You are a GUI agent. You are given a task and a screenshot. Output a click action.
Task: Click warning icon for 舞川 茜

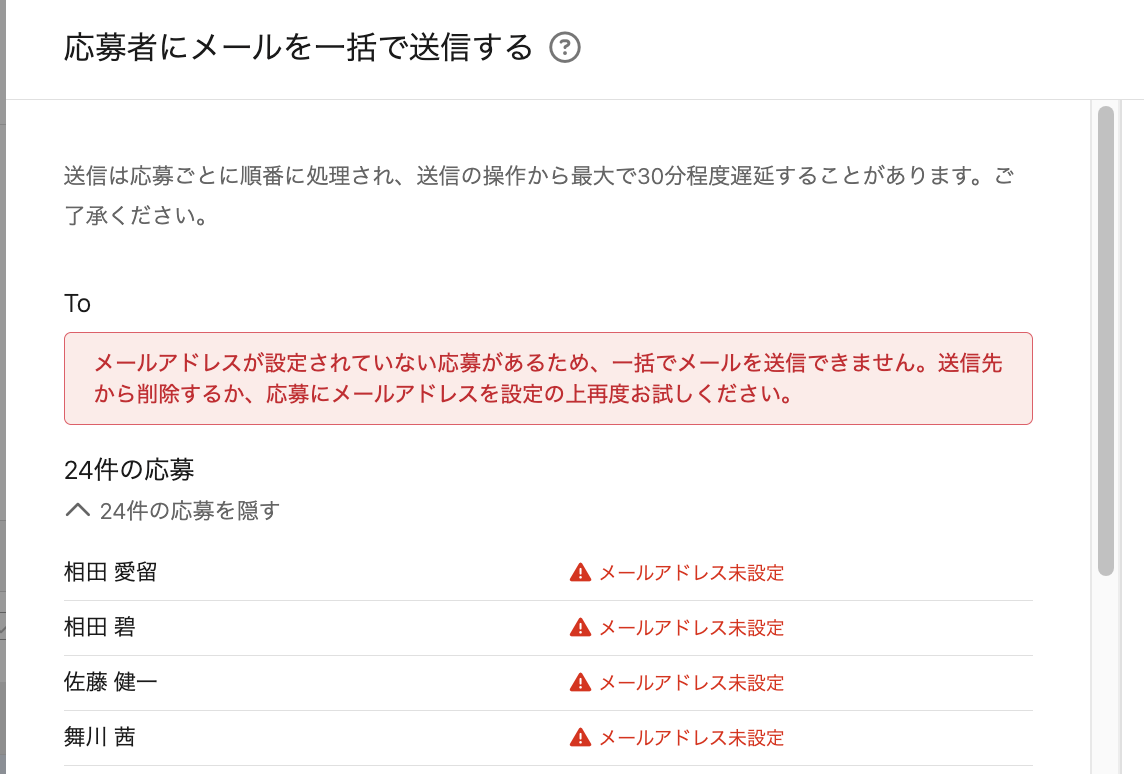coord(580,738)
